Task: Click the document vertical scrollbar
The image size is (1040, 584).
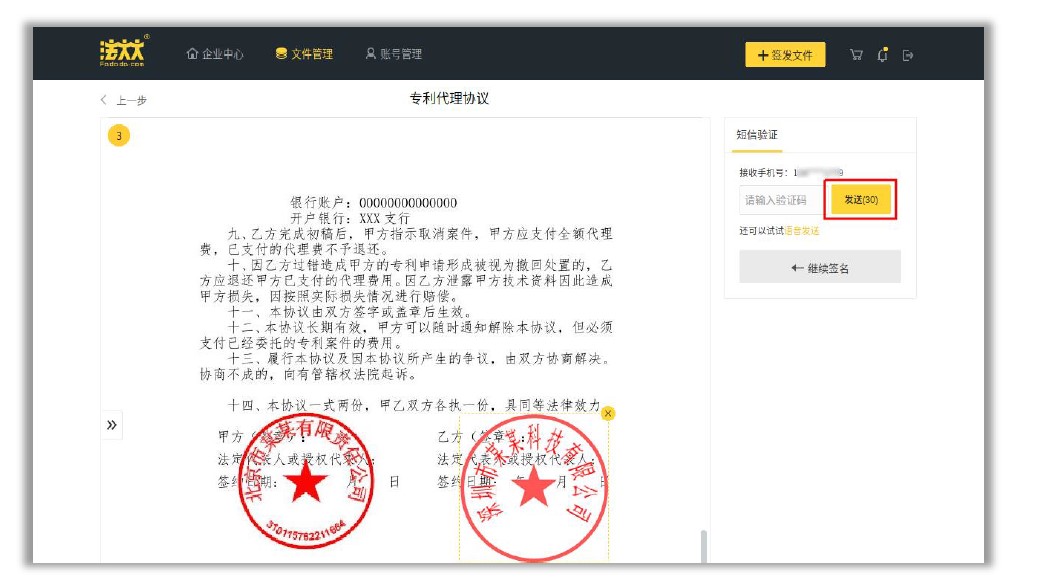Action: point(703,546)
